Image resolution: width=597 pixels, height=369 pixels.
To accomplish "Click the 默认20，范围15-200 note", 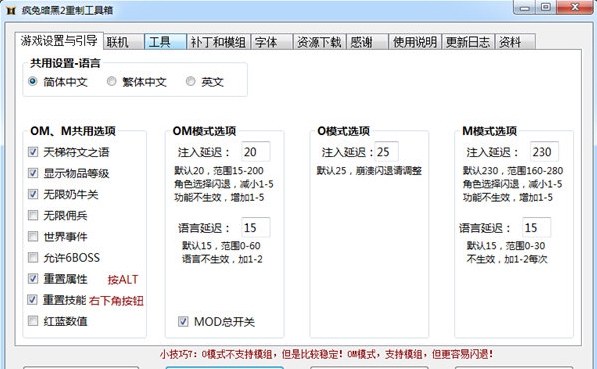I will coord(219,171).
